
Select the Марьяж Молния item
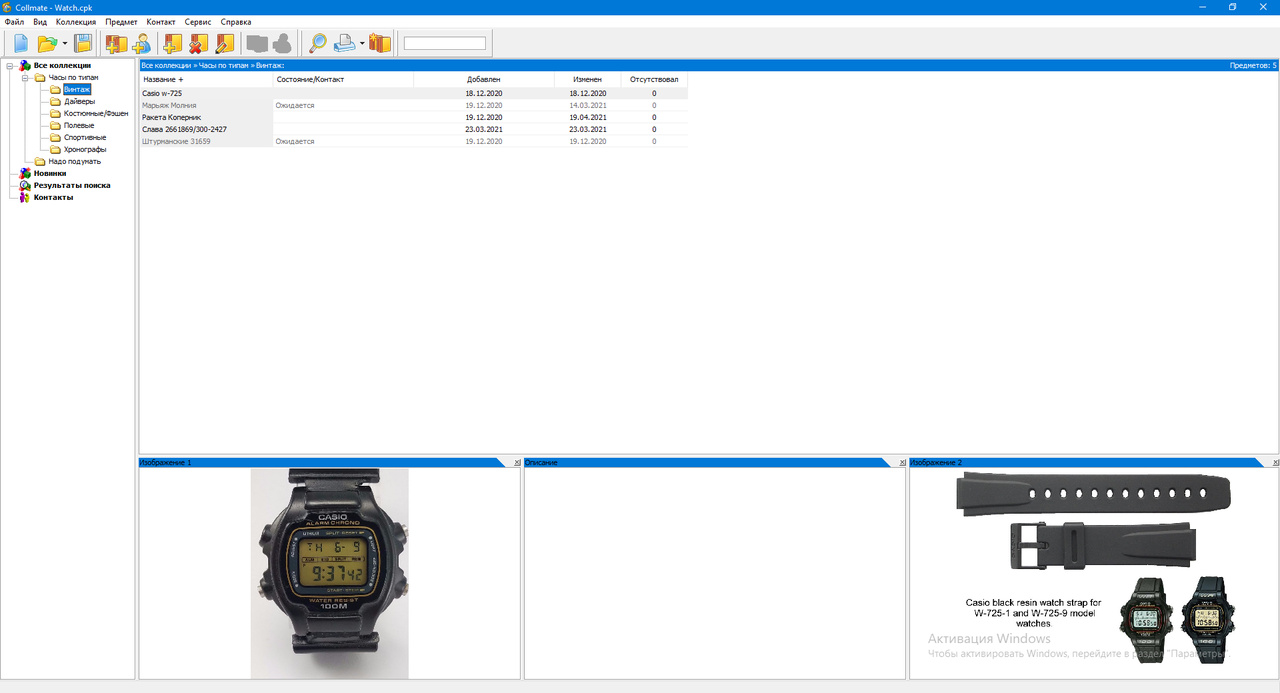169,105
